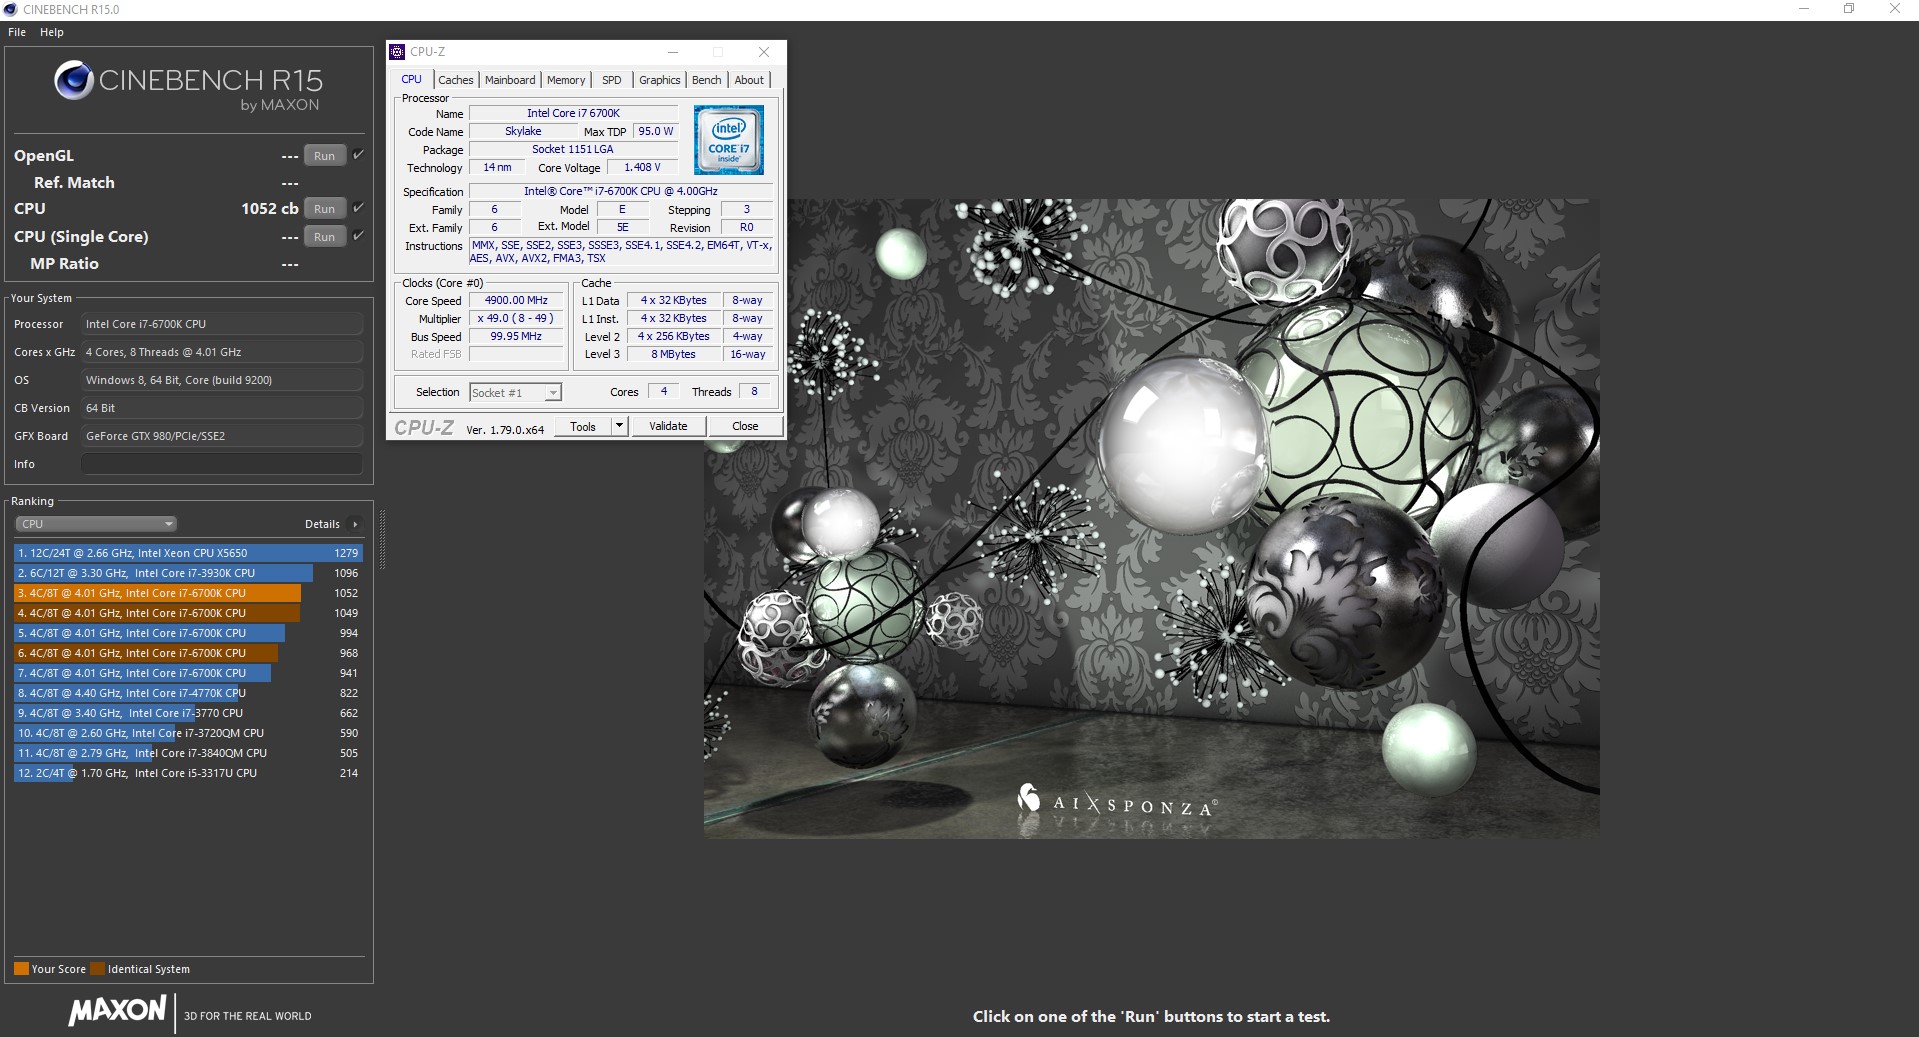Restore down the Cinebench window
The height and width of the screenshot is (1037, 1919).
point(1849,9)
